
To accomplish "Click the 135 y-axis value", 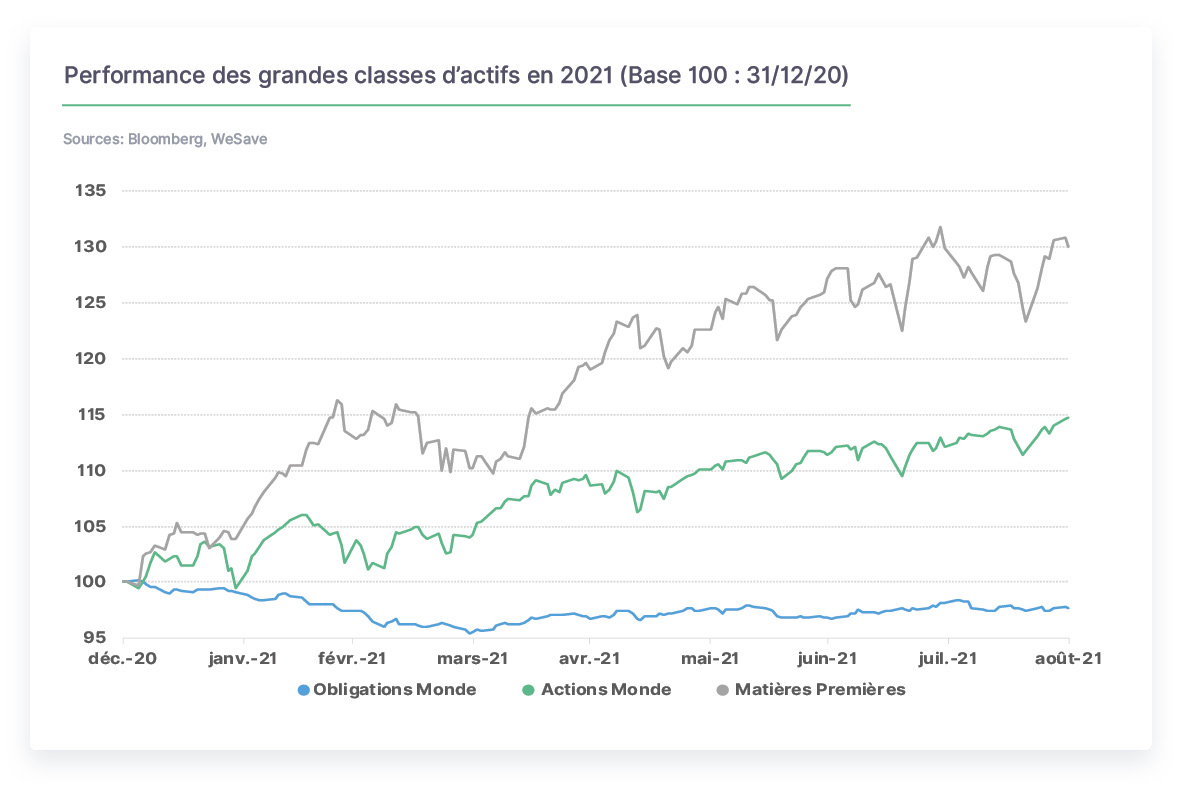I will coord(90,191).
